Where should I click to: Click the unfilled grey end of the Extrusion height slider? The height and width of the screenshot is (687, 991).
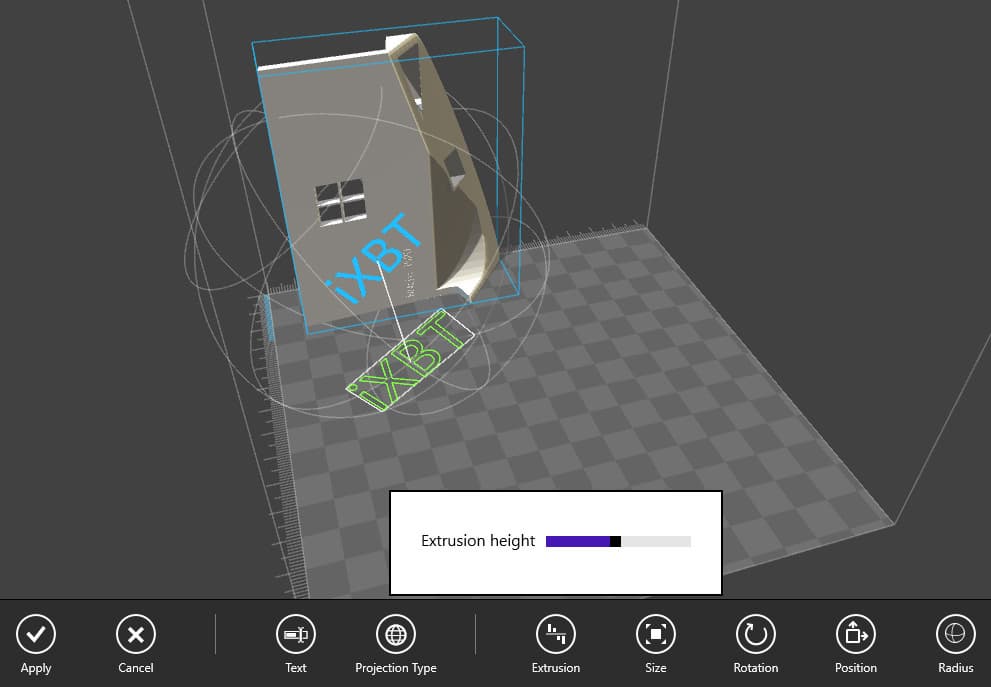pos(655,541)
